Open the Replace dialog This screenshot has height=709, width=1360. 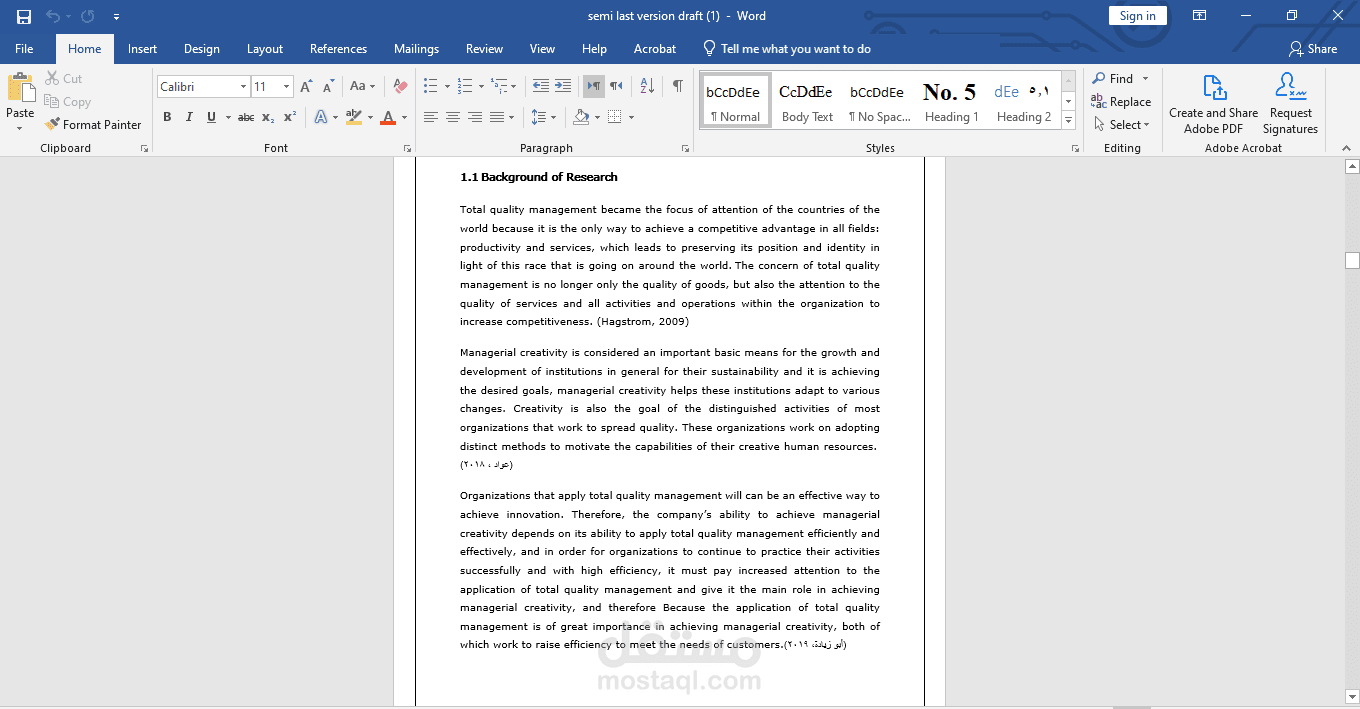1121,102
